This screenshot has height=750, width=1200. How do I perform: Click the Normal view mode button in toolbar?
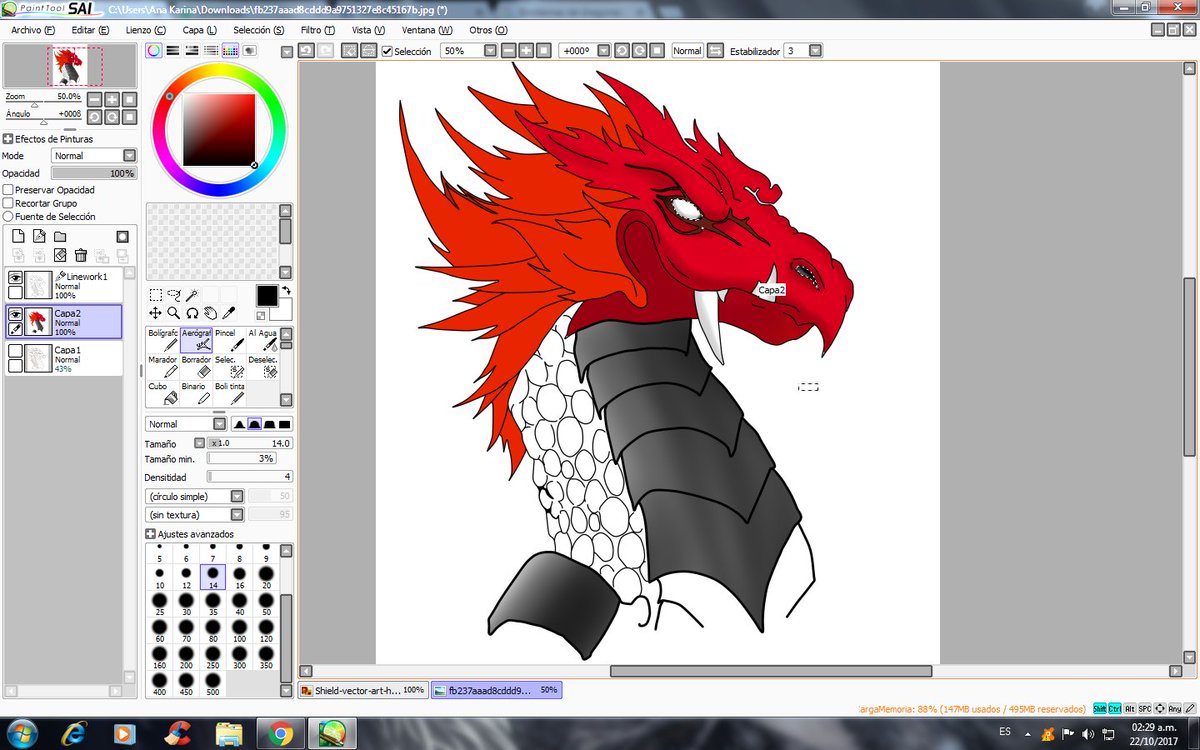tap(687, 50)
